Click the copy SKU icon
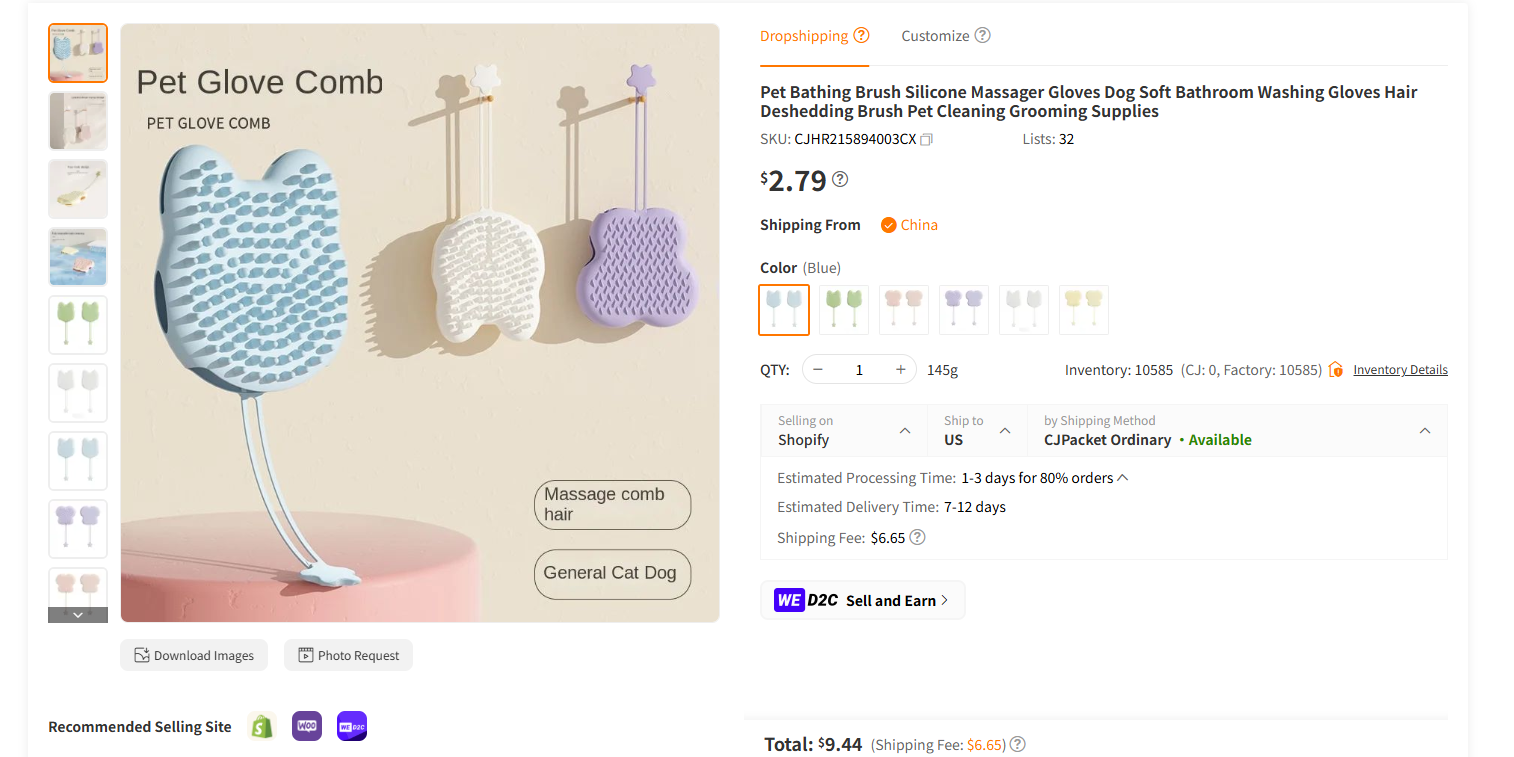 [926, 140]
